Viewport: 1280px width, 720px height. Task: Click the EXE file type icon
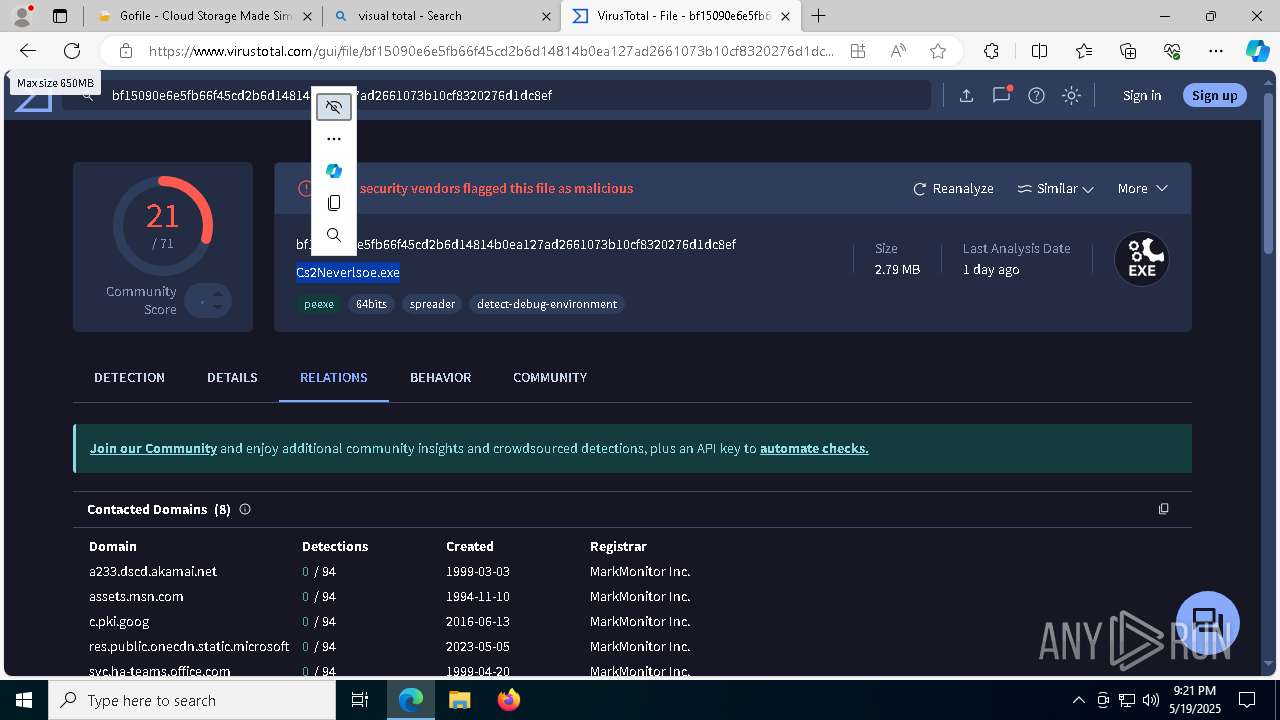pyautogui.click(x=1142, y=259)
